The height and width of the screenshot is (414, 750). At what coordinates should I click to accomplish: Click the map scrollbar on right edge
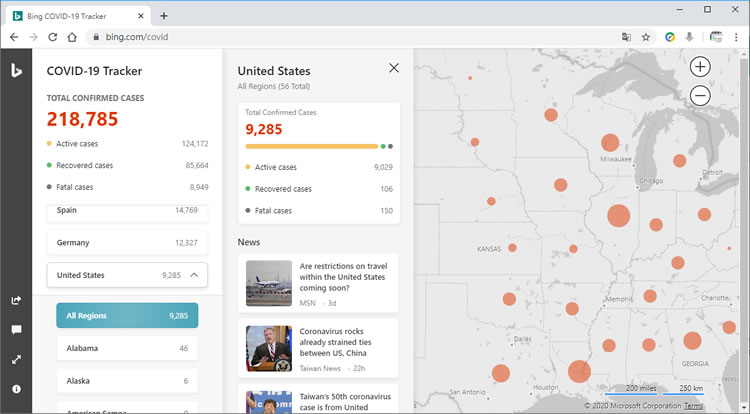pos(744,229)
